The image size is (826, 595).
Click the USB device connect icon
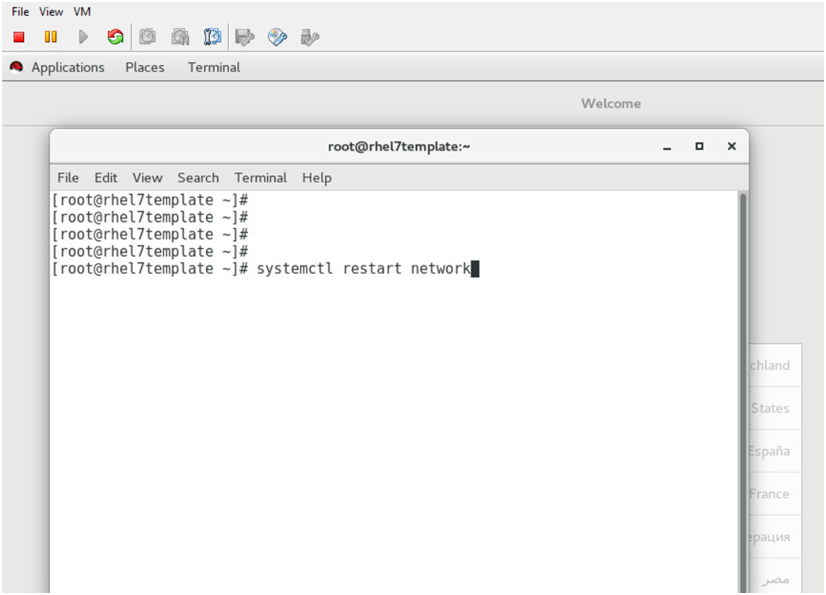tap(310, 37)
